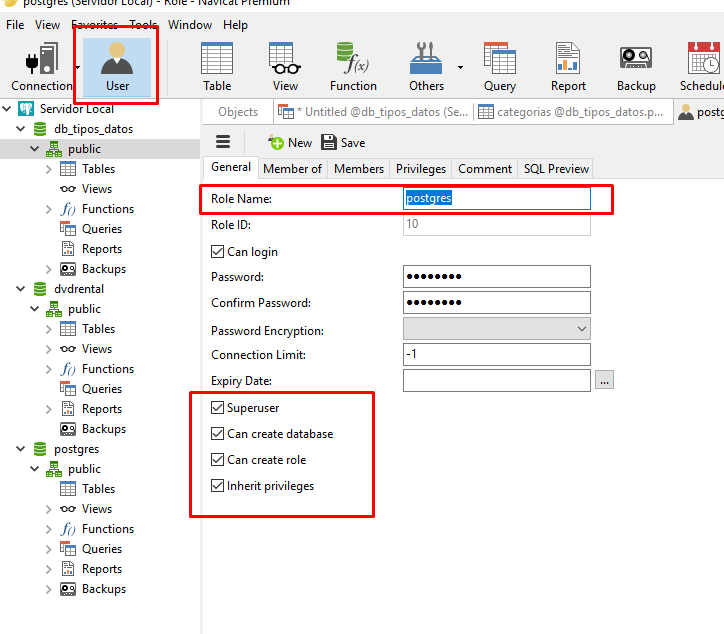Open the Help menu
Screen dimensions: 724x634
click(235, 25)
